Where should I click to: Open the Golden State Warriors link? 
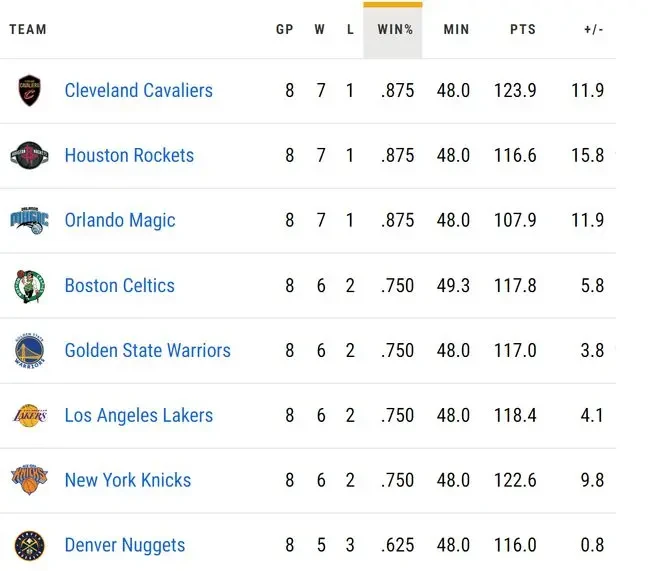pos(148,350)
